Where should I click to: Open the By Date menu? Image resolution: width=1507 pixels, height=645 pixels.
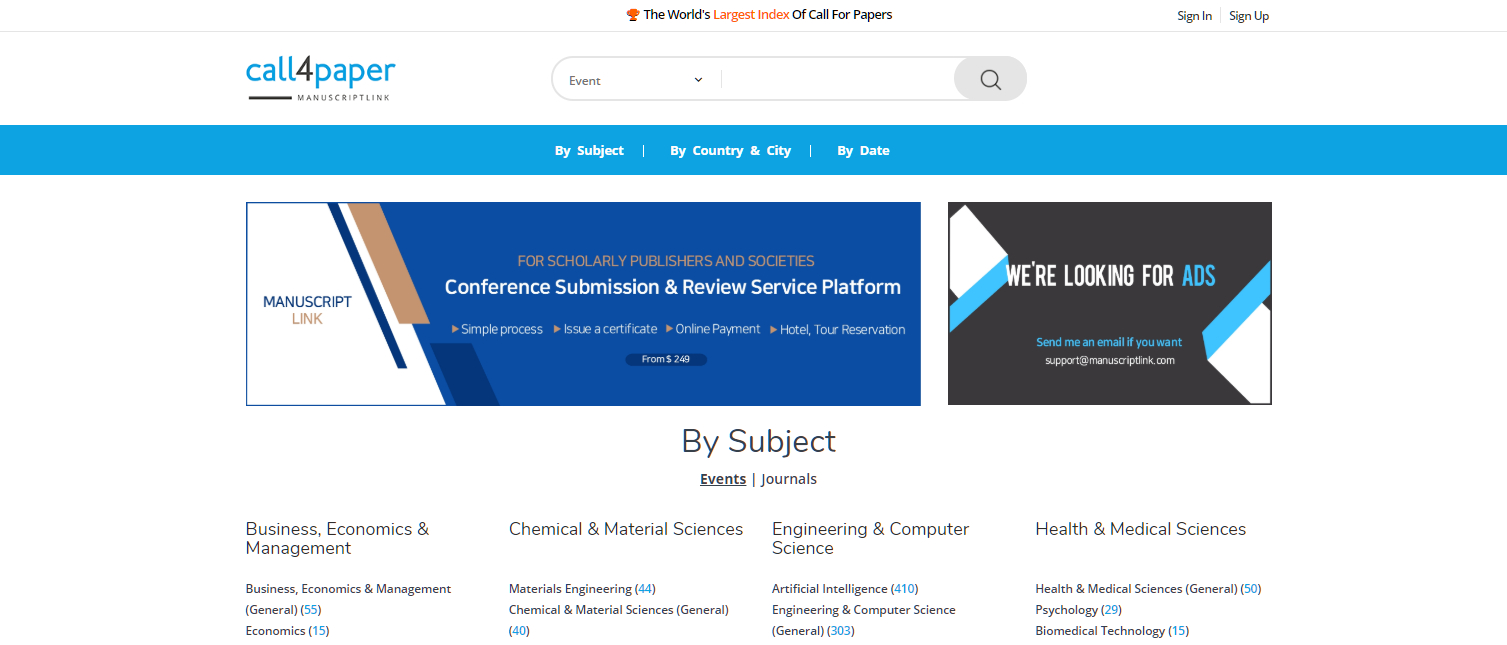pos(863,151)
